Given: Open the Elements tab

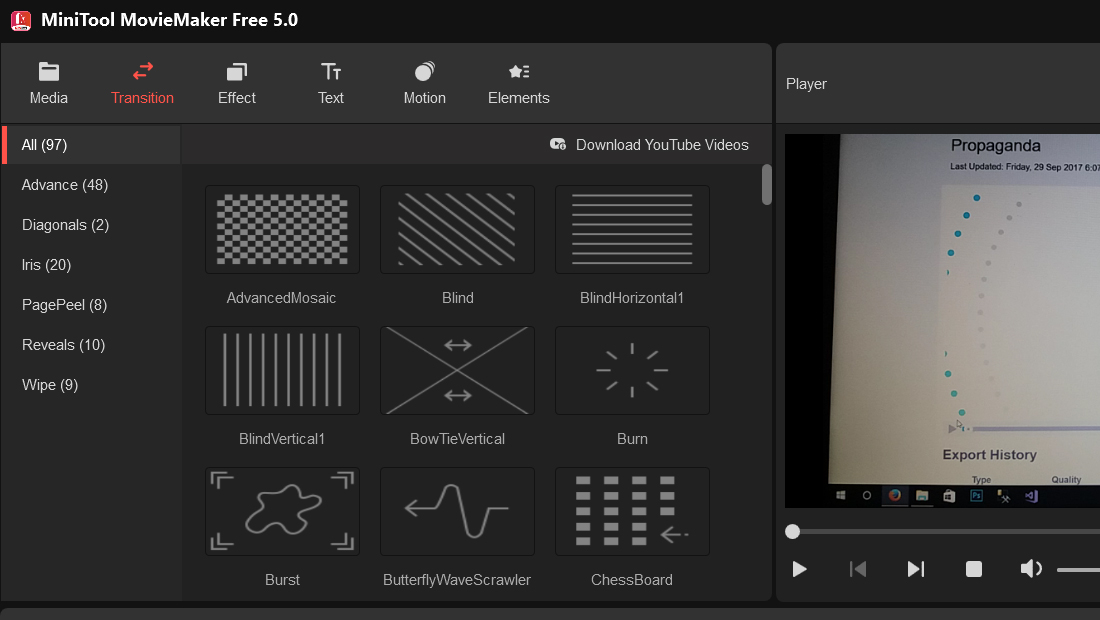Looking at the screenshot, I should pyautogui.click(x=518, y=83).
